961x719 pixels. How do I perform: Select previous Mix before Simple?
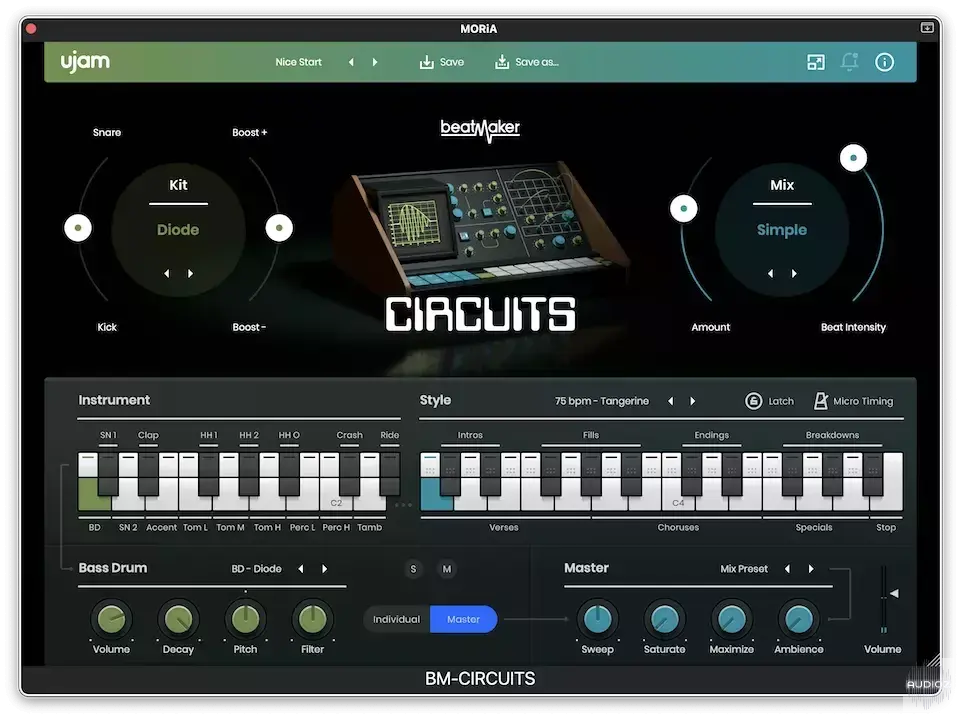[770, 273]
